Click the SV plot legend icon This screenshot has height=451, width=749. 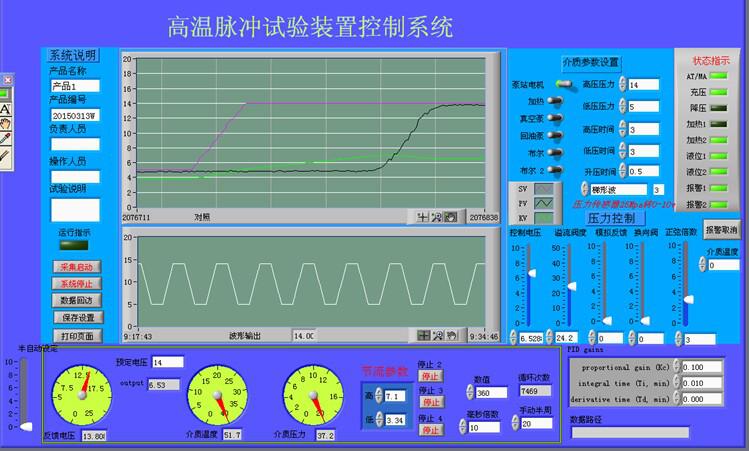tap(543, 188)
